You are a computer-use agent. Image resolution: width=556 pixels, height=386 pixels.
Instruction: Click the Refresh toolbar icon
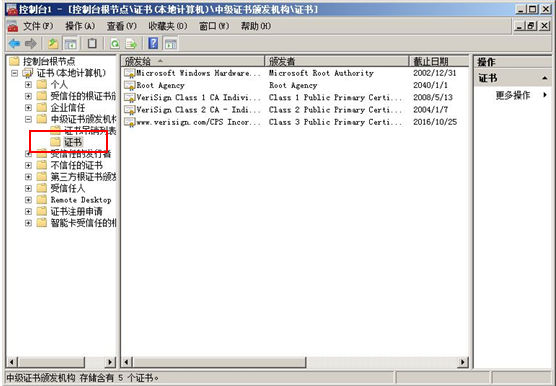pos(115,44)
